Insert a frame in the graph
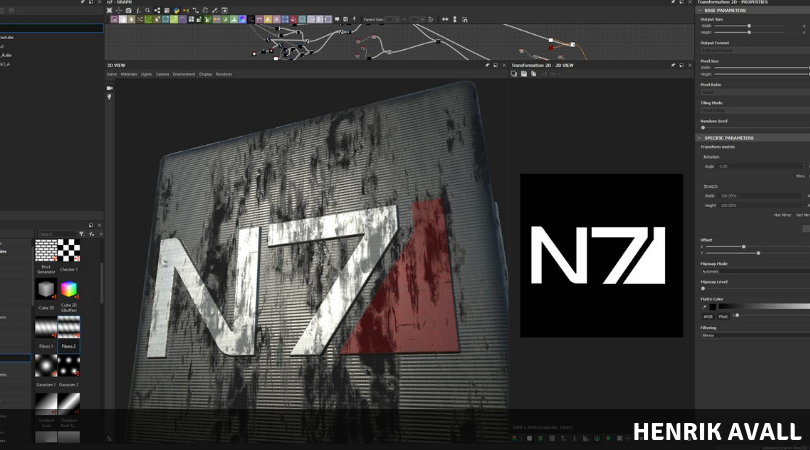 (345, 19)
